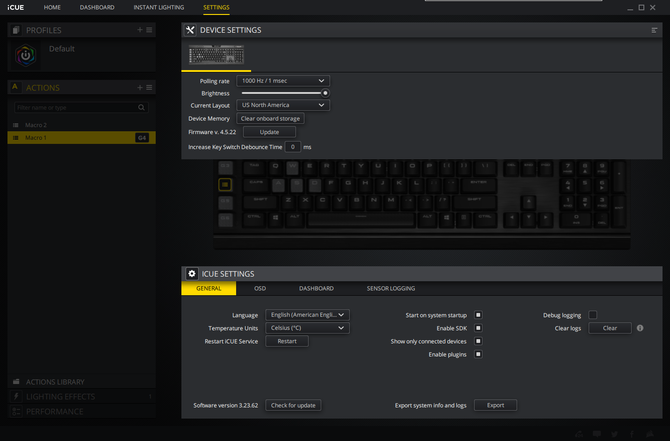Viewport: 670px width, 441px height.
Task: Click the info icon next to Clear logs
Action: point(640,328)
